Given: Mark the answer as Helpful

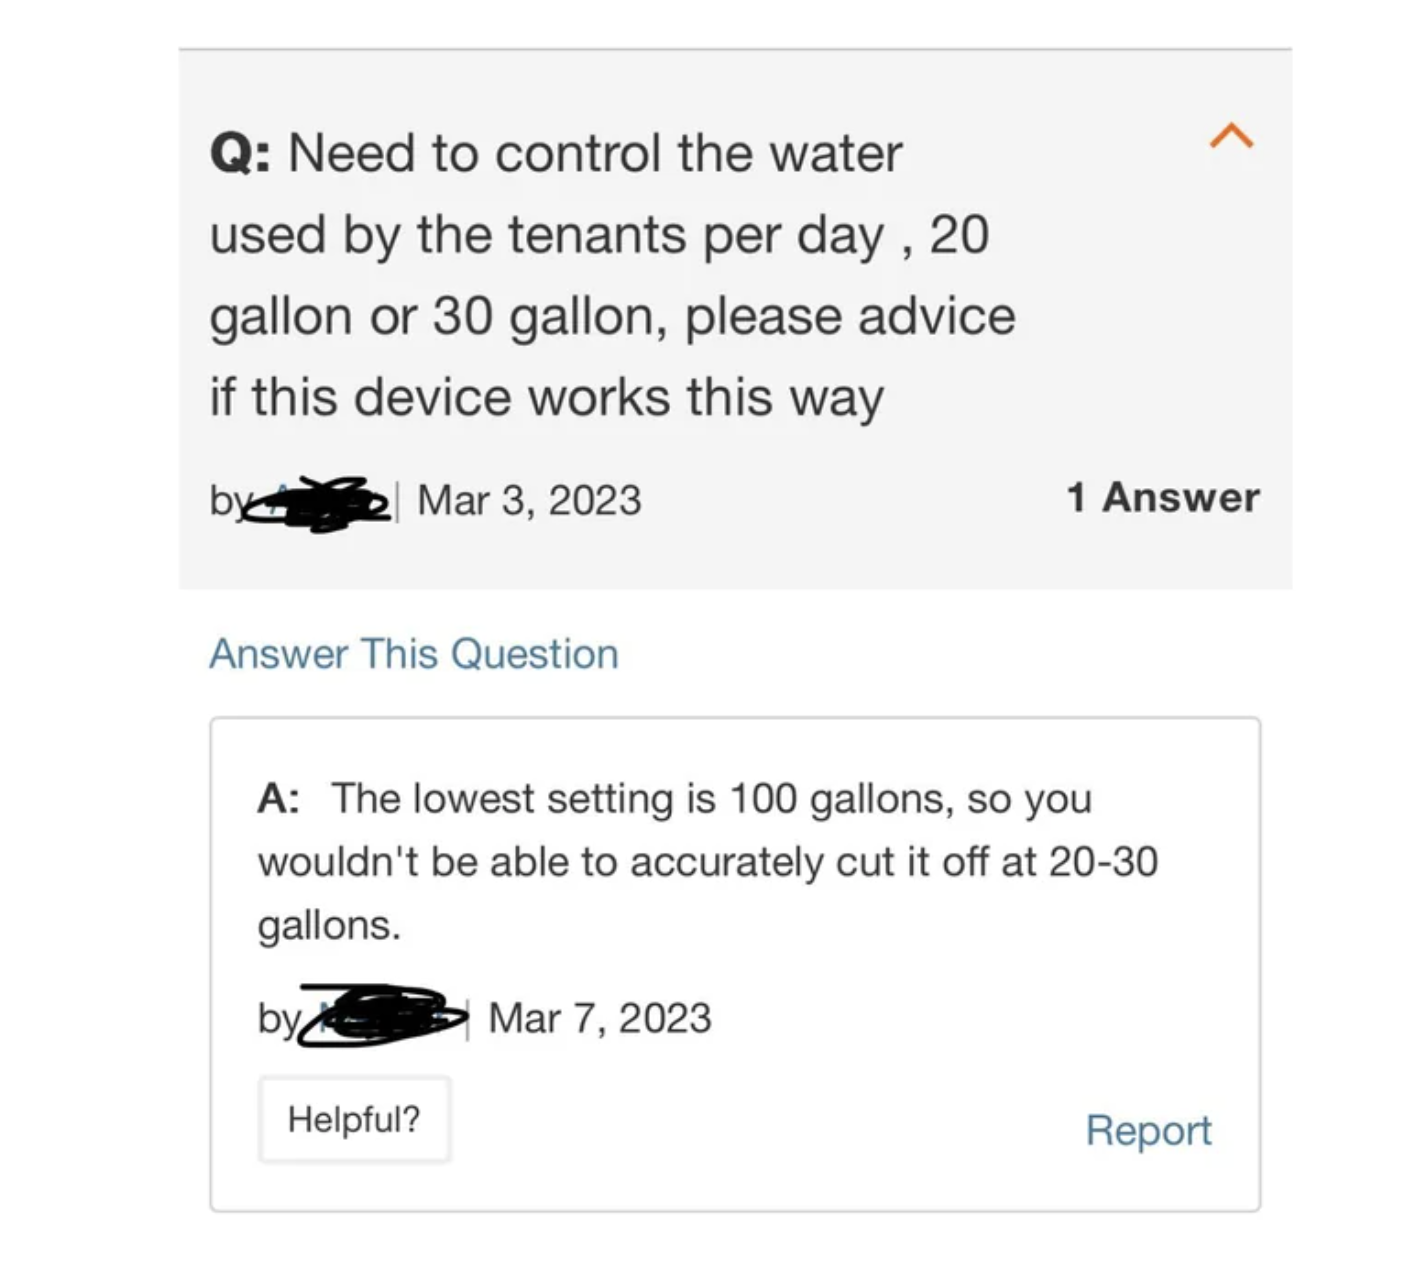Looking at the screenshot, I should click(x=355, y=1119).
